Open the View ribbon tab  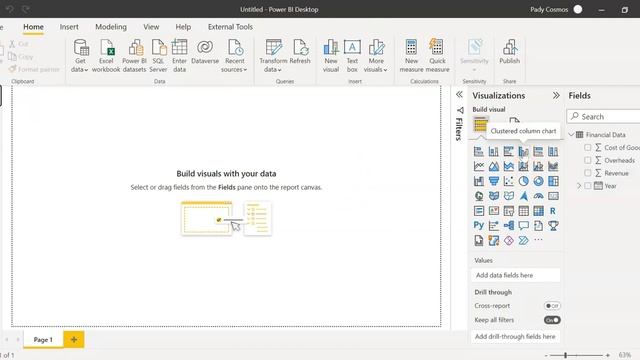(151, 27)
